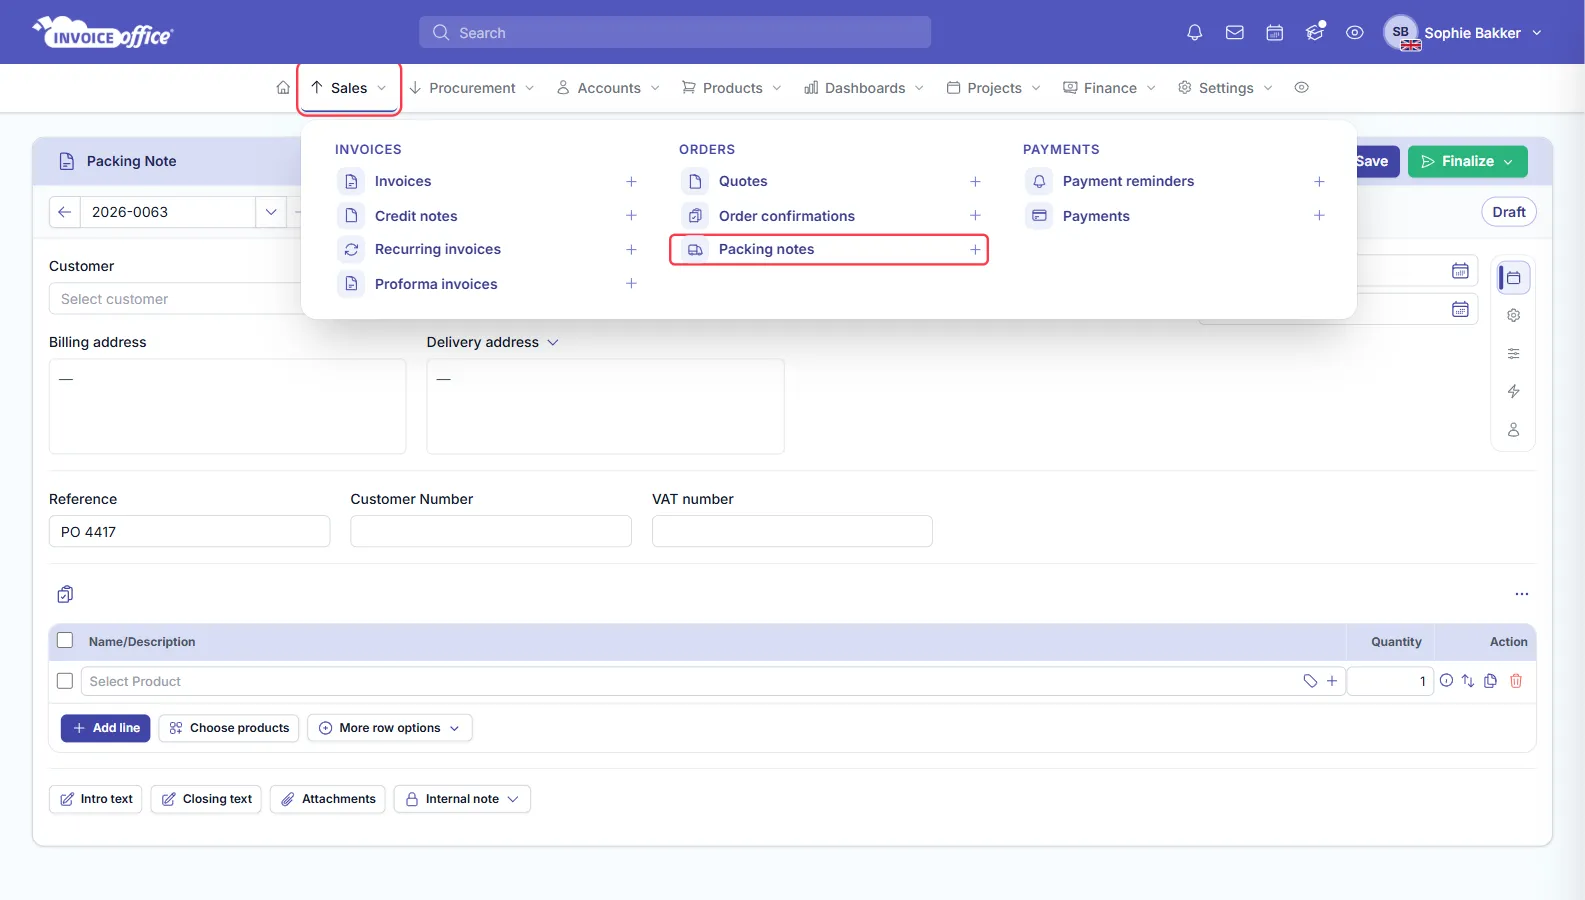The width and height of the screenshot is (1585, 900).
Task: Add new credit note plus icon
Action: pyautogui.click(x=631, y=216)
